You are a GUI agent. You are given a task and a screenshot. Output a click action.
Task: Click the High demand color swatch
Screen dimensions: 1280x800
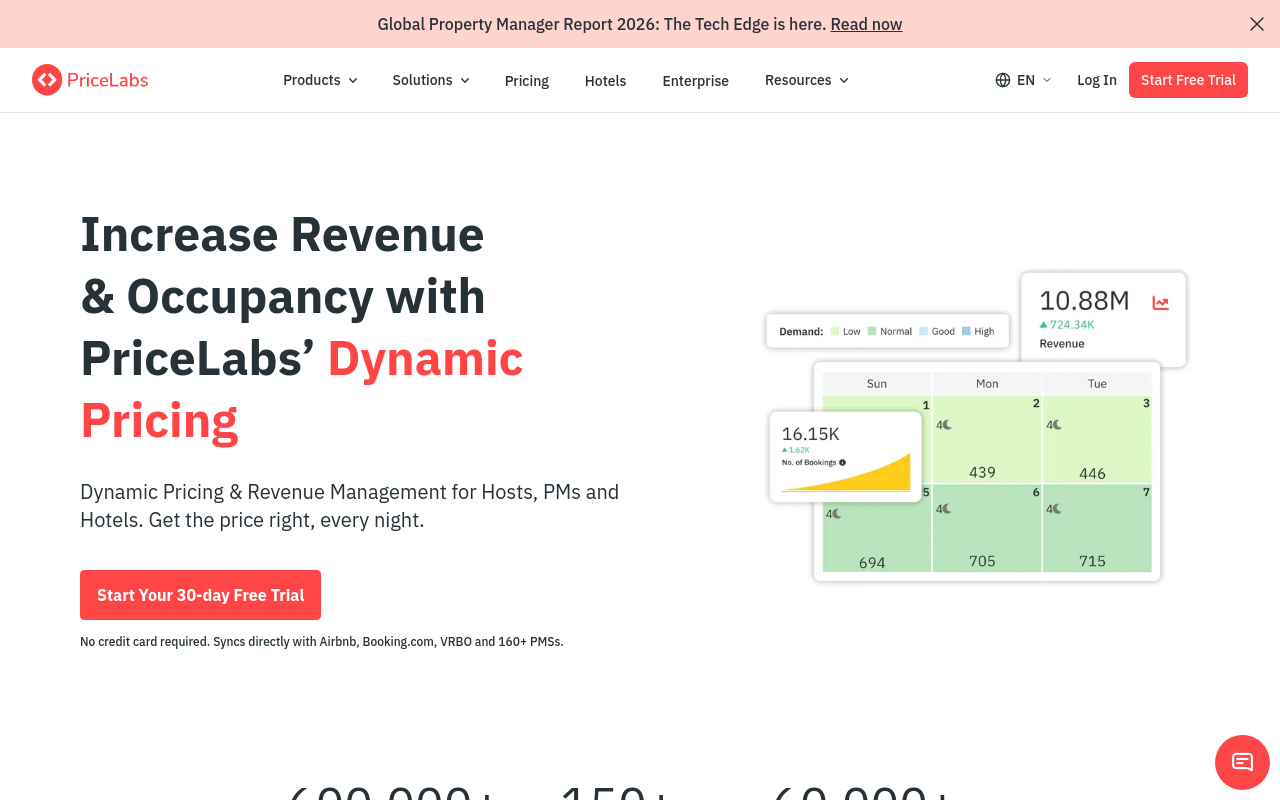point(966,331)
